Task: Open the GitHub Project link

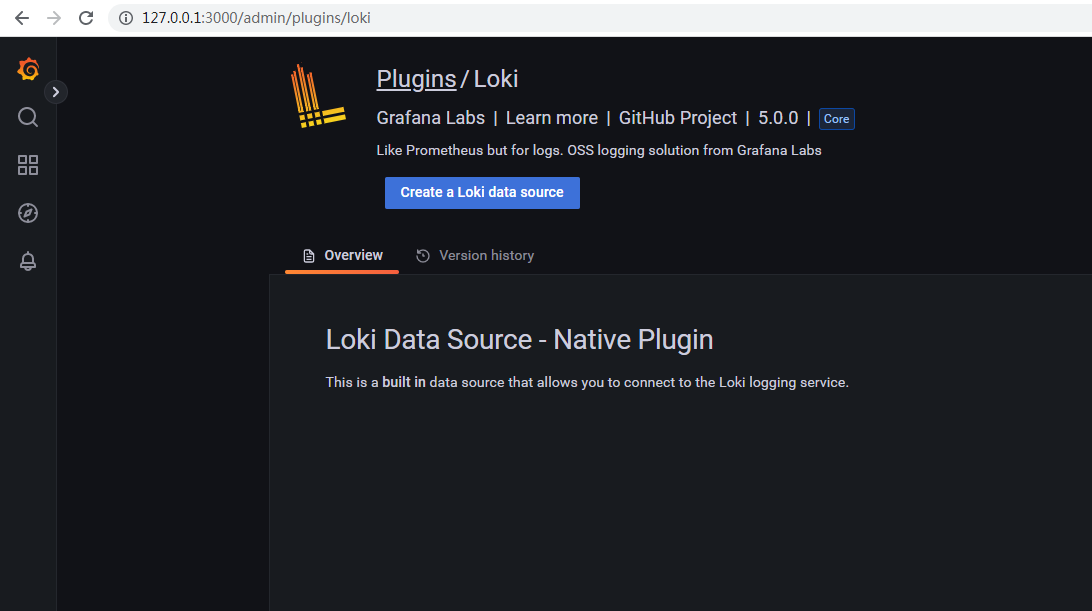Action: [x=677, y=118]
